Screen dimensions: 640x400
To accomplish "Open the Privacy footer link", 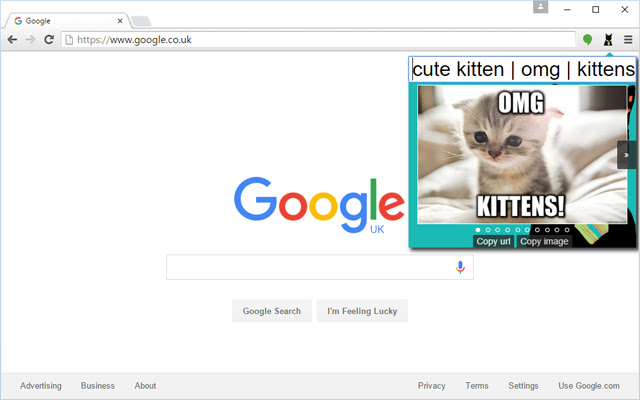I will point(431,386).
